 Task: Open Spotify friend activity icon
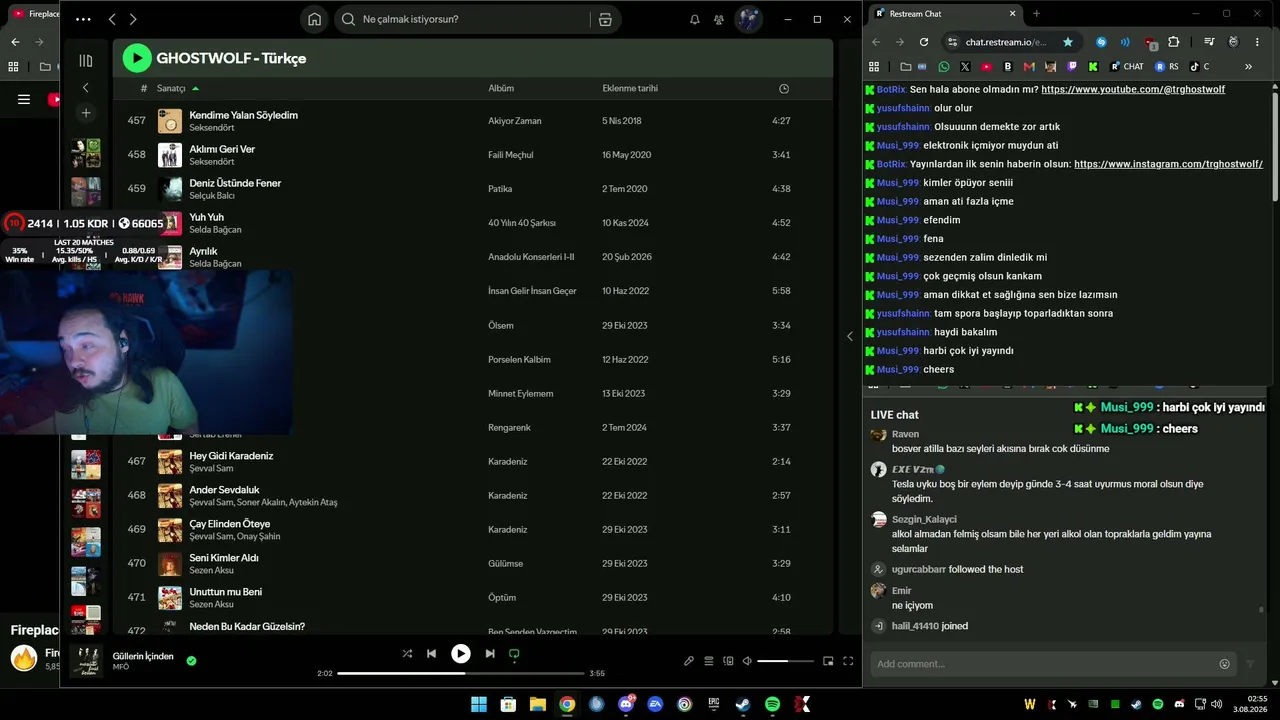[719, 19]
